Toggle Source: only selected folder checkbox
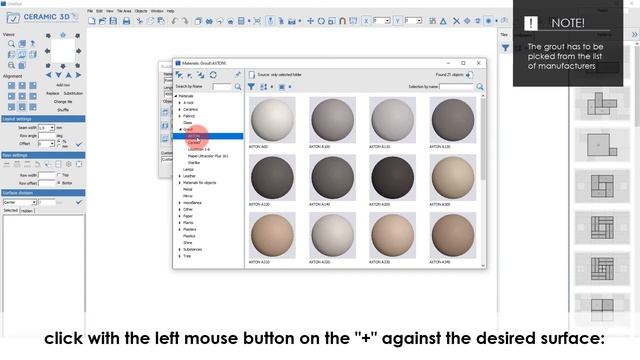The width and height of the screenshot is (640, 360). [252, 75]
